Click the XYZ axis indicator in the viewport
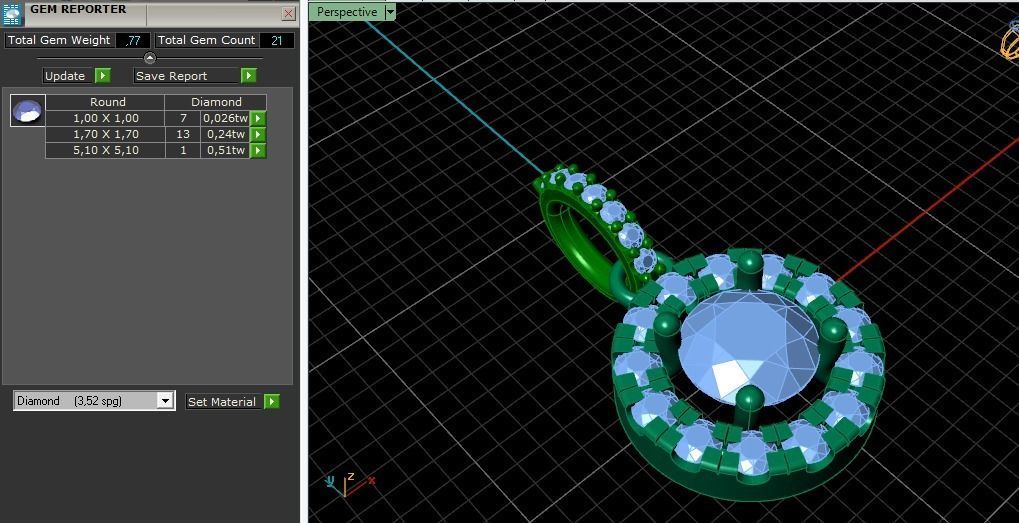Screen dimensions: 1019x523 click(x=350, y=483)
